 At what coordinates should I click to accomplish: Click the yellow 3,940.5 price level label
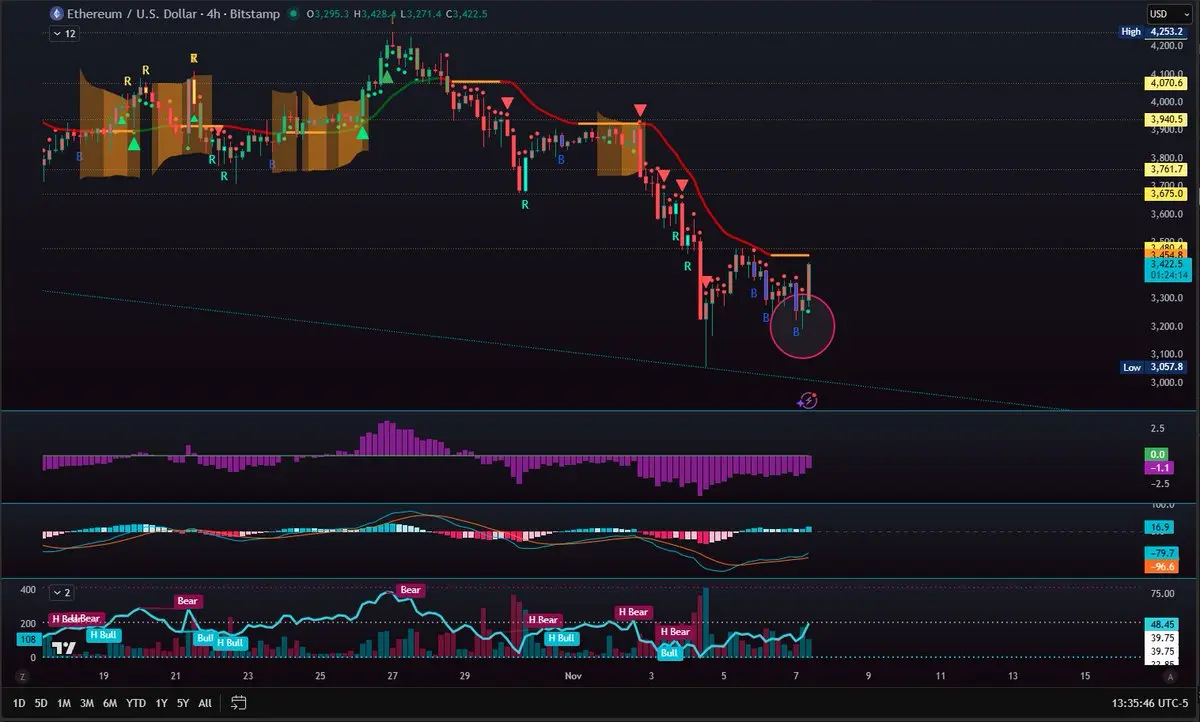[x=1167, y=119]
